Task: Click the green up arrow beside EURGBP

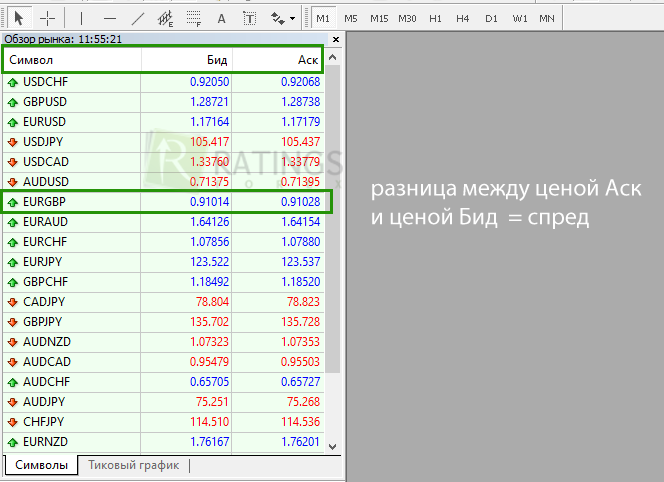Action: point(13,202)
